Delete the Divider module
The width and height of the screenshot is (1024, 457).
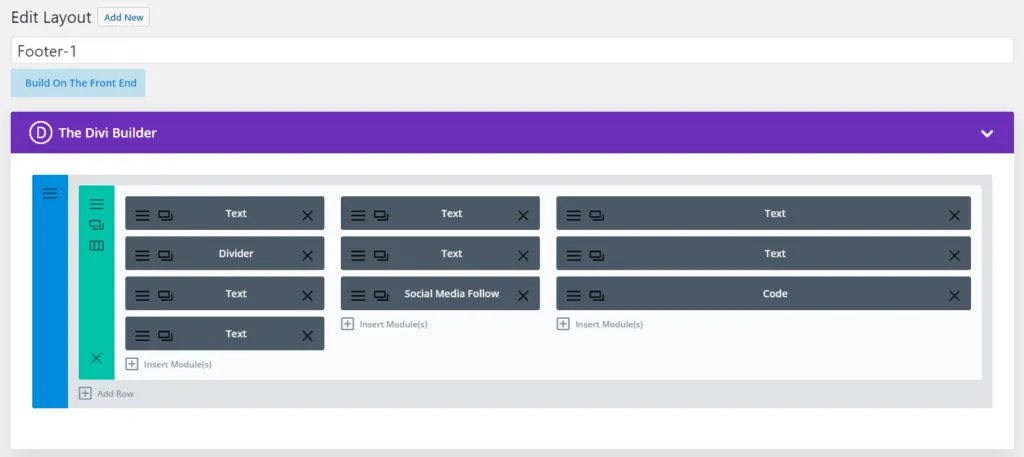coord(308,256)
